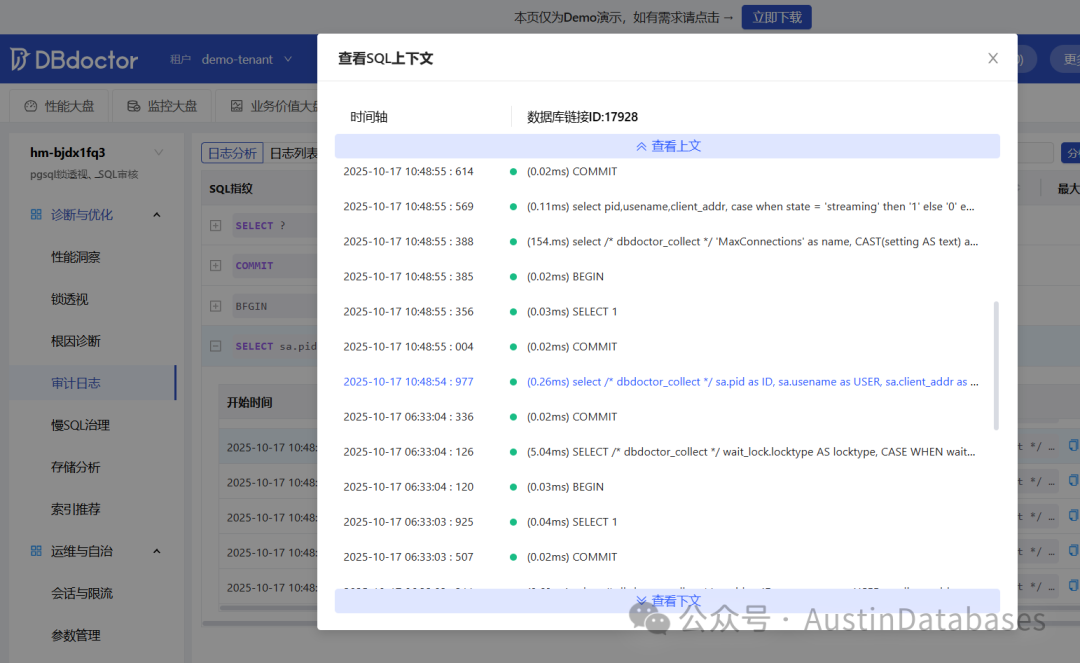The height and width of the screenshot is (663, 1080).
Task: Go to 索引推荐 in the sidebar
Action: (76, 509)
